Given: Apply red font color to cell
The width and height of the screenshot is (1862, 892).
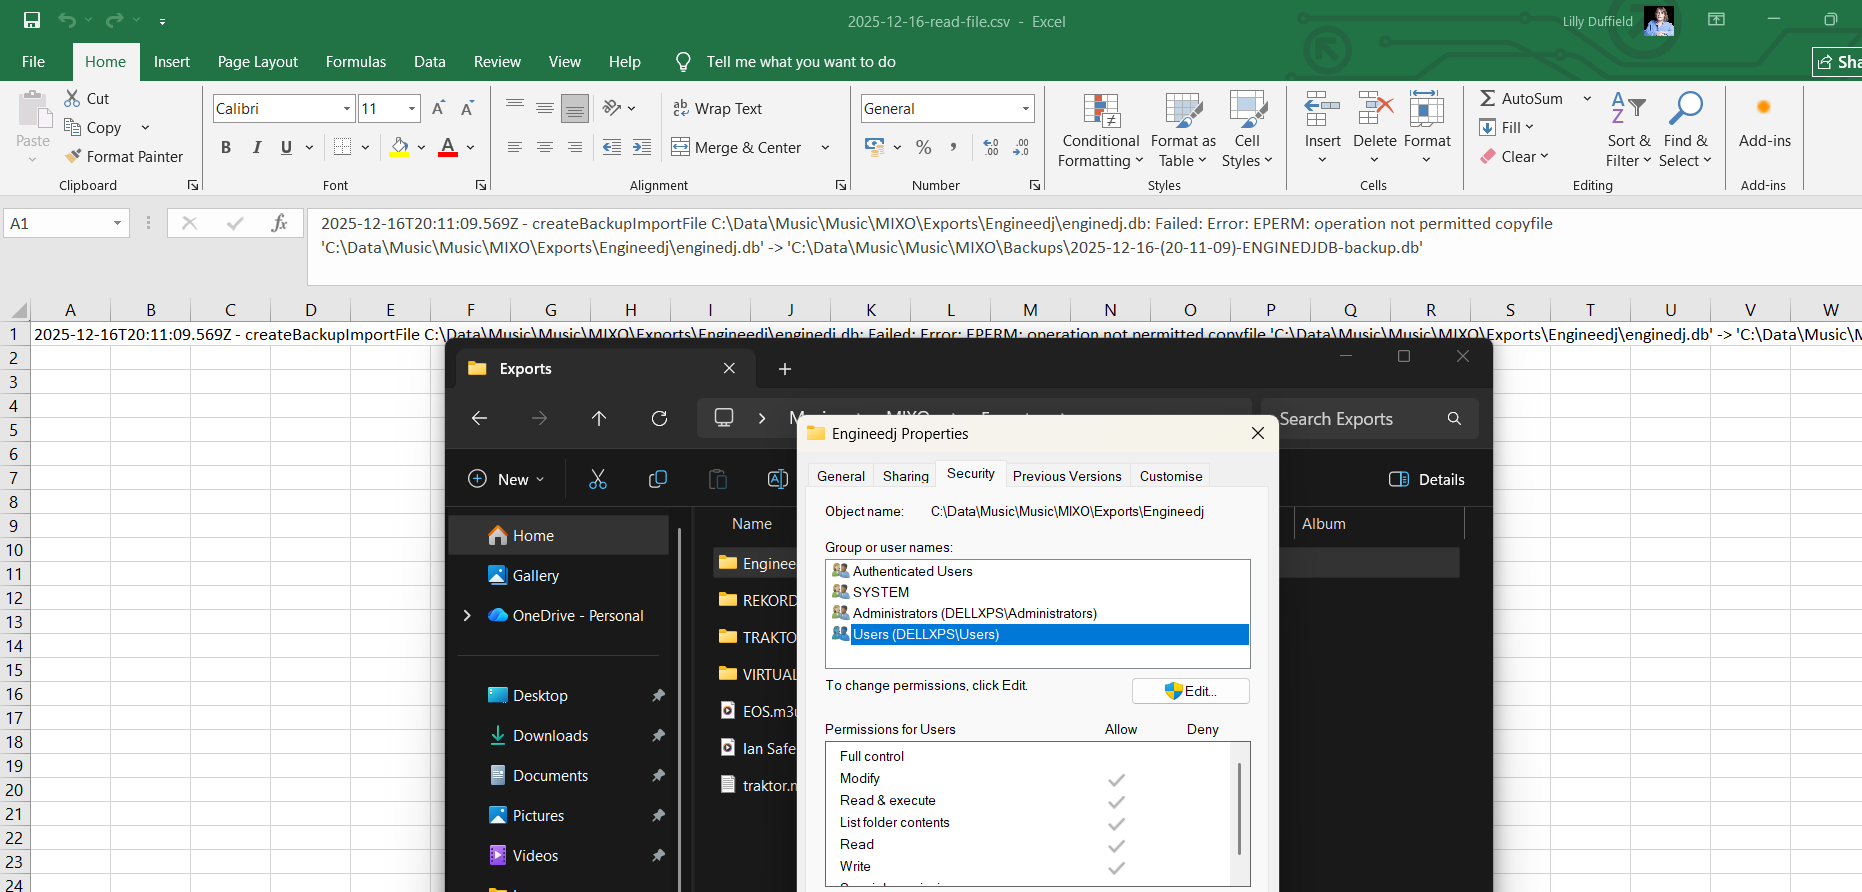Looking at the screenshot, I should [448, 147].
